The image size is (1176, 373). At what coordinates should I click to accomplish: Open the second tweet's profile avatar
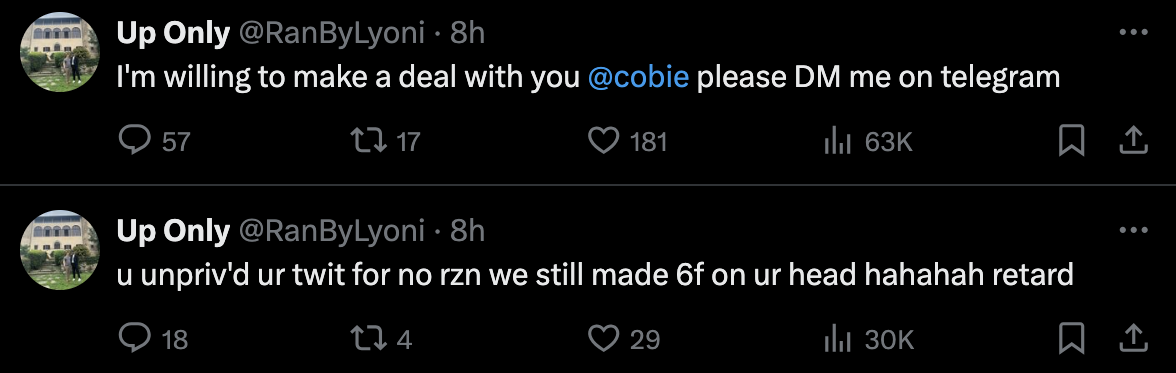(x=59, y=250)
